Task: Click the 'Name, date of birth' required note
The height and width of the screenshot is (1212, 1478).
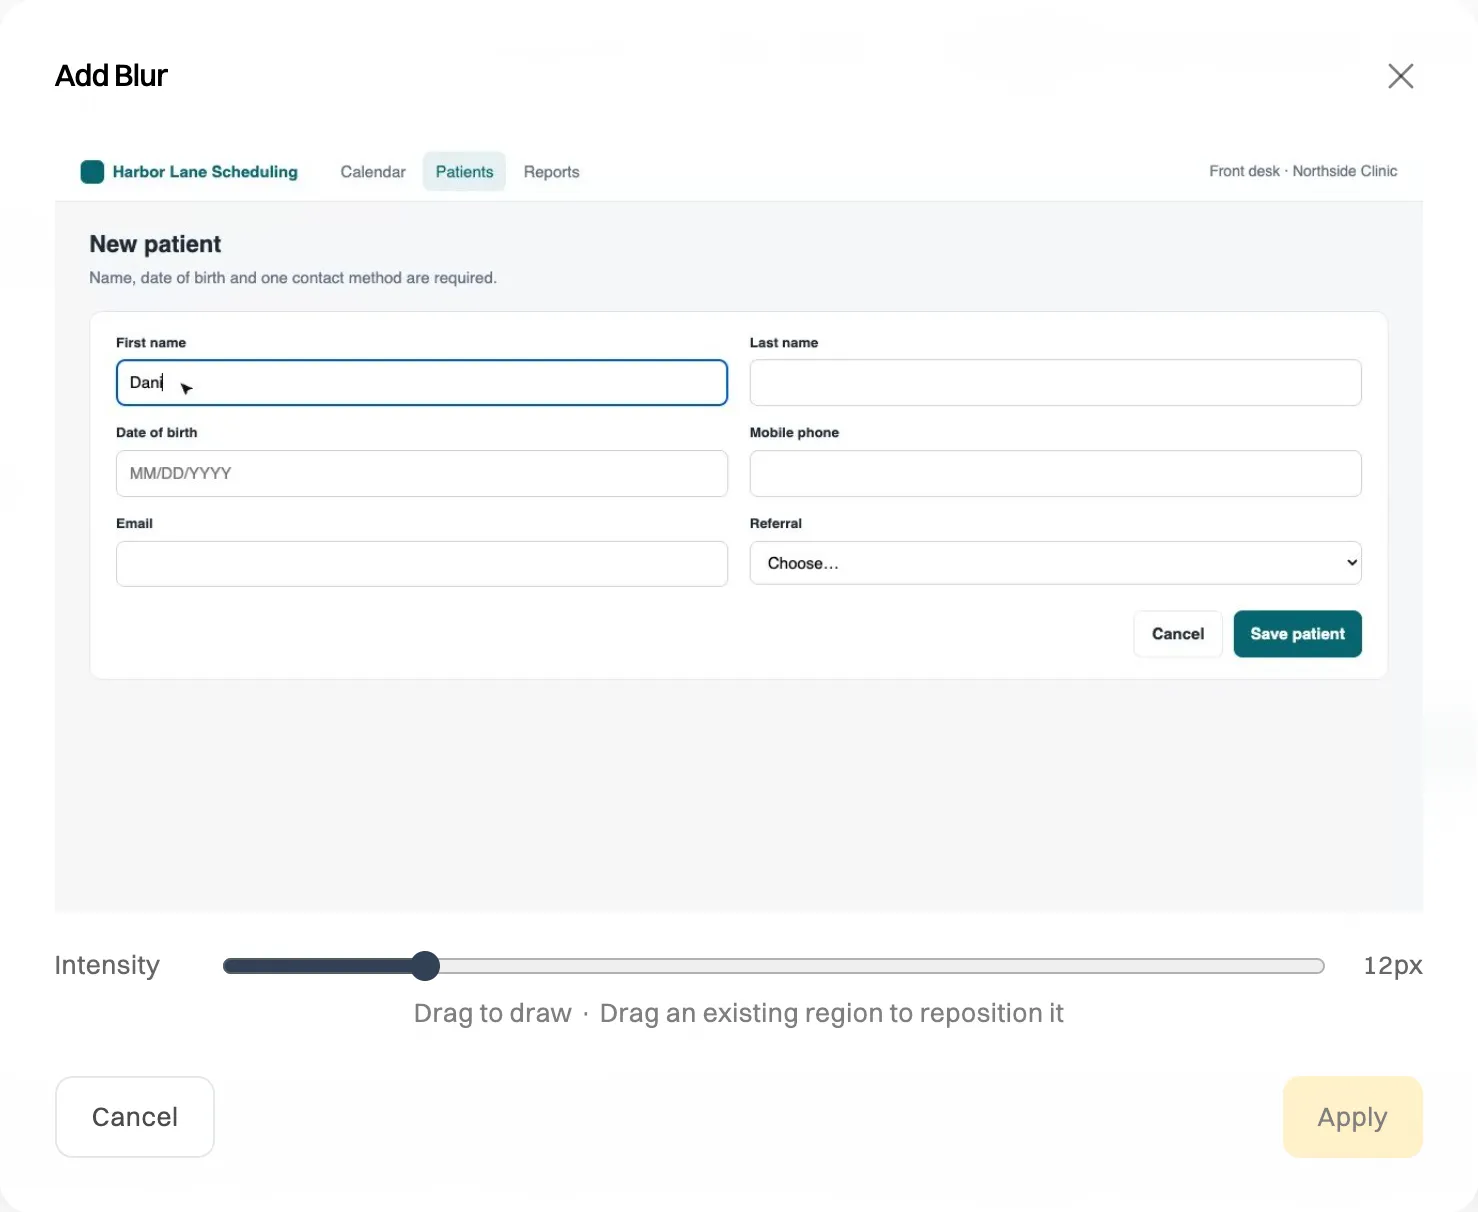Action: [x=293, y=278]
